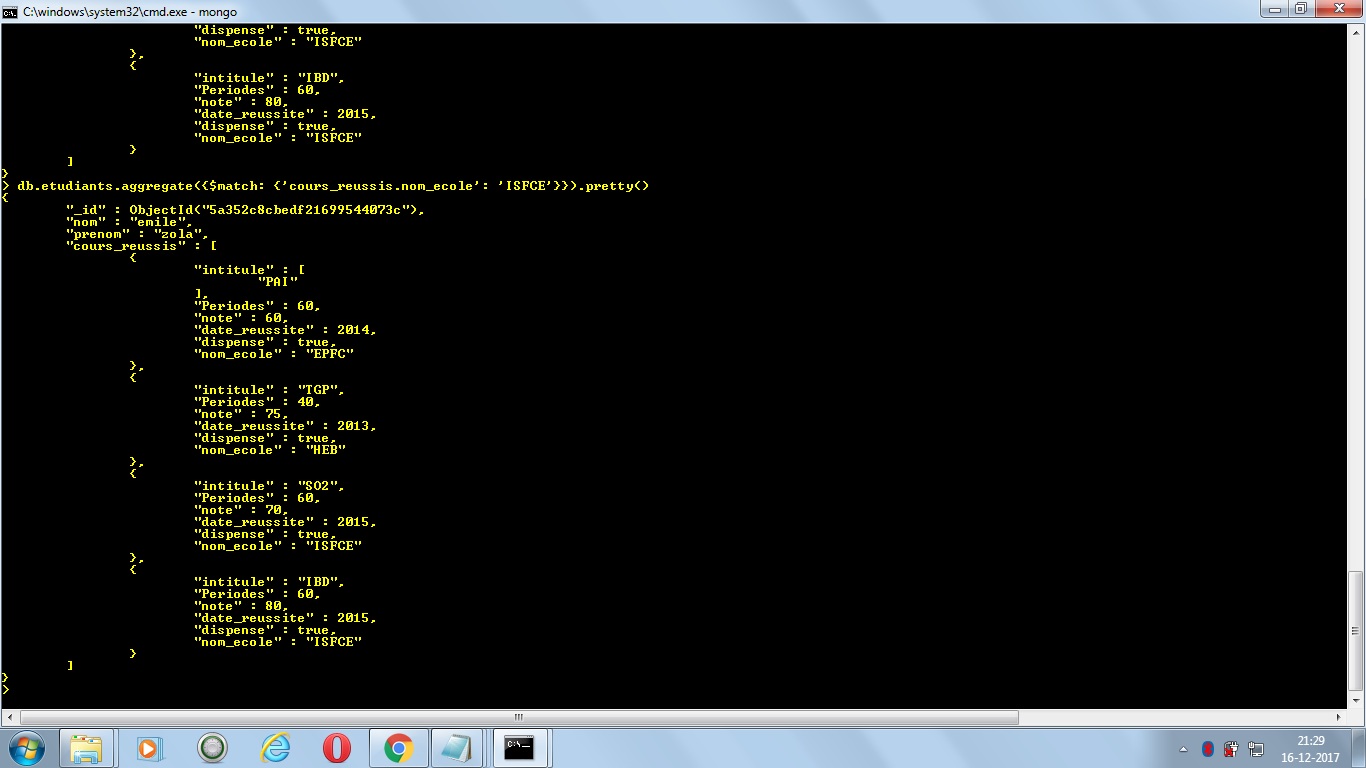Select the cmd.exe taskbar button
Image resolution: width=1366 pixels, height=768 pixels.
(x=521, y=748)
